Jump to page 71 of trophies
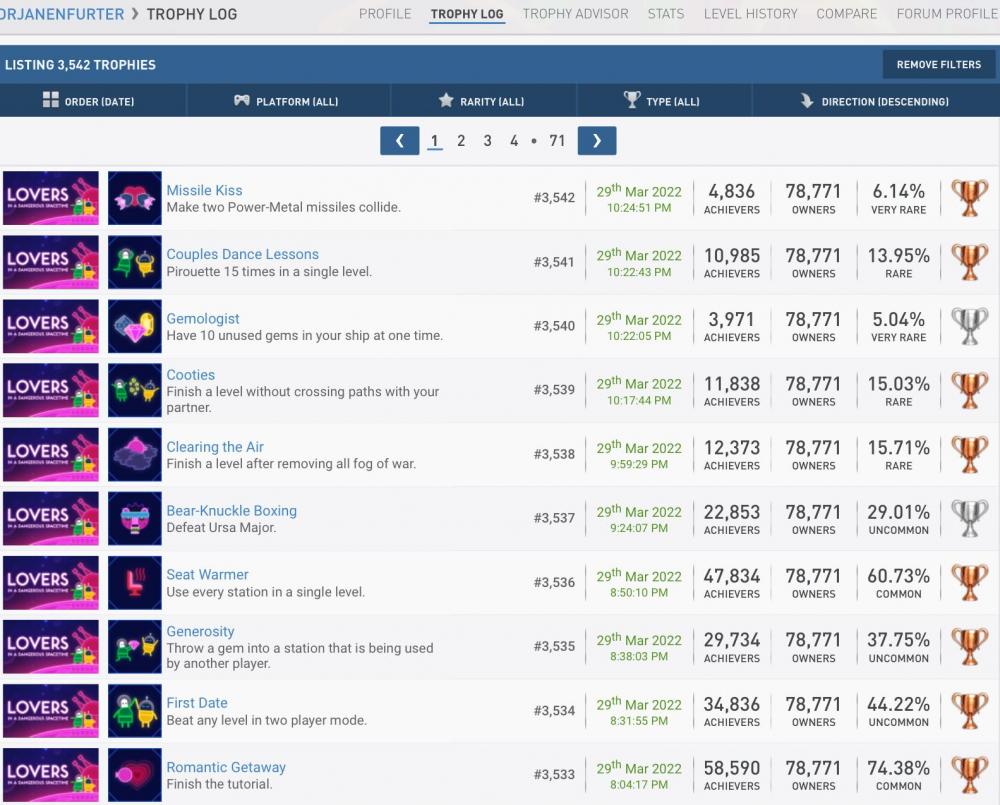This screenshot has height=805, width=1000. [x=557, y=141]
